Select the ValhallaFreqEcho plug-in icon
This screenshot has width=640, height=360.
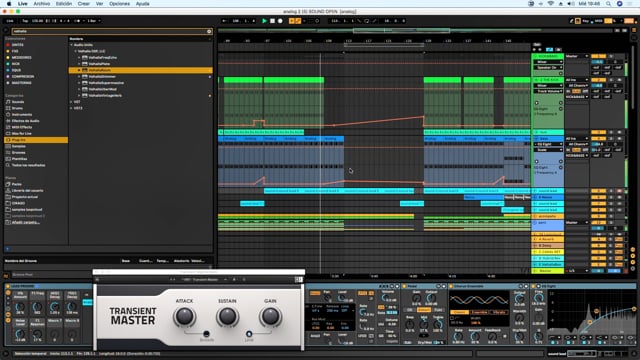click(x=85, y=58)
